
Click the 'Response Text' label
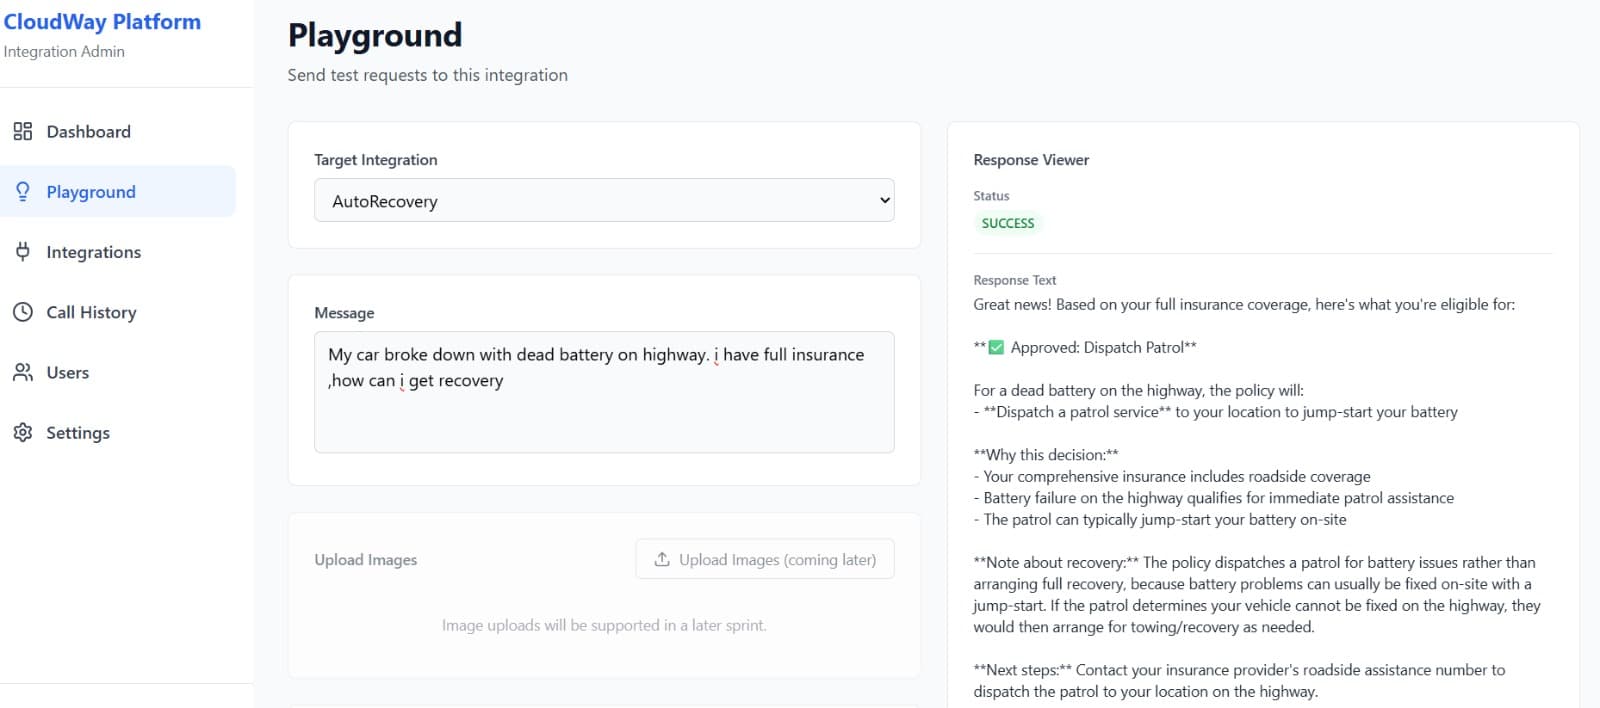[1015, 280]
